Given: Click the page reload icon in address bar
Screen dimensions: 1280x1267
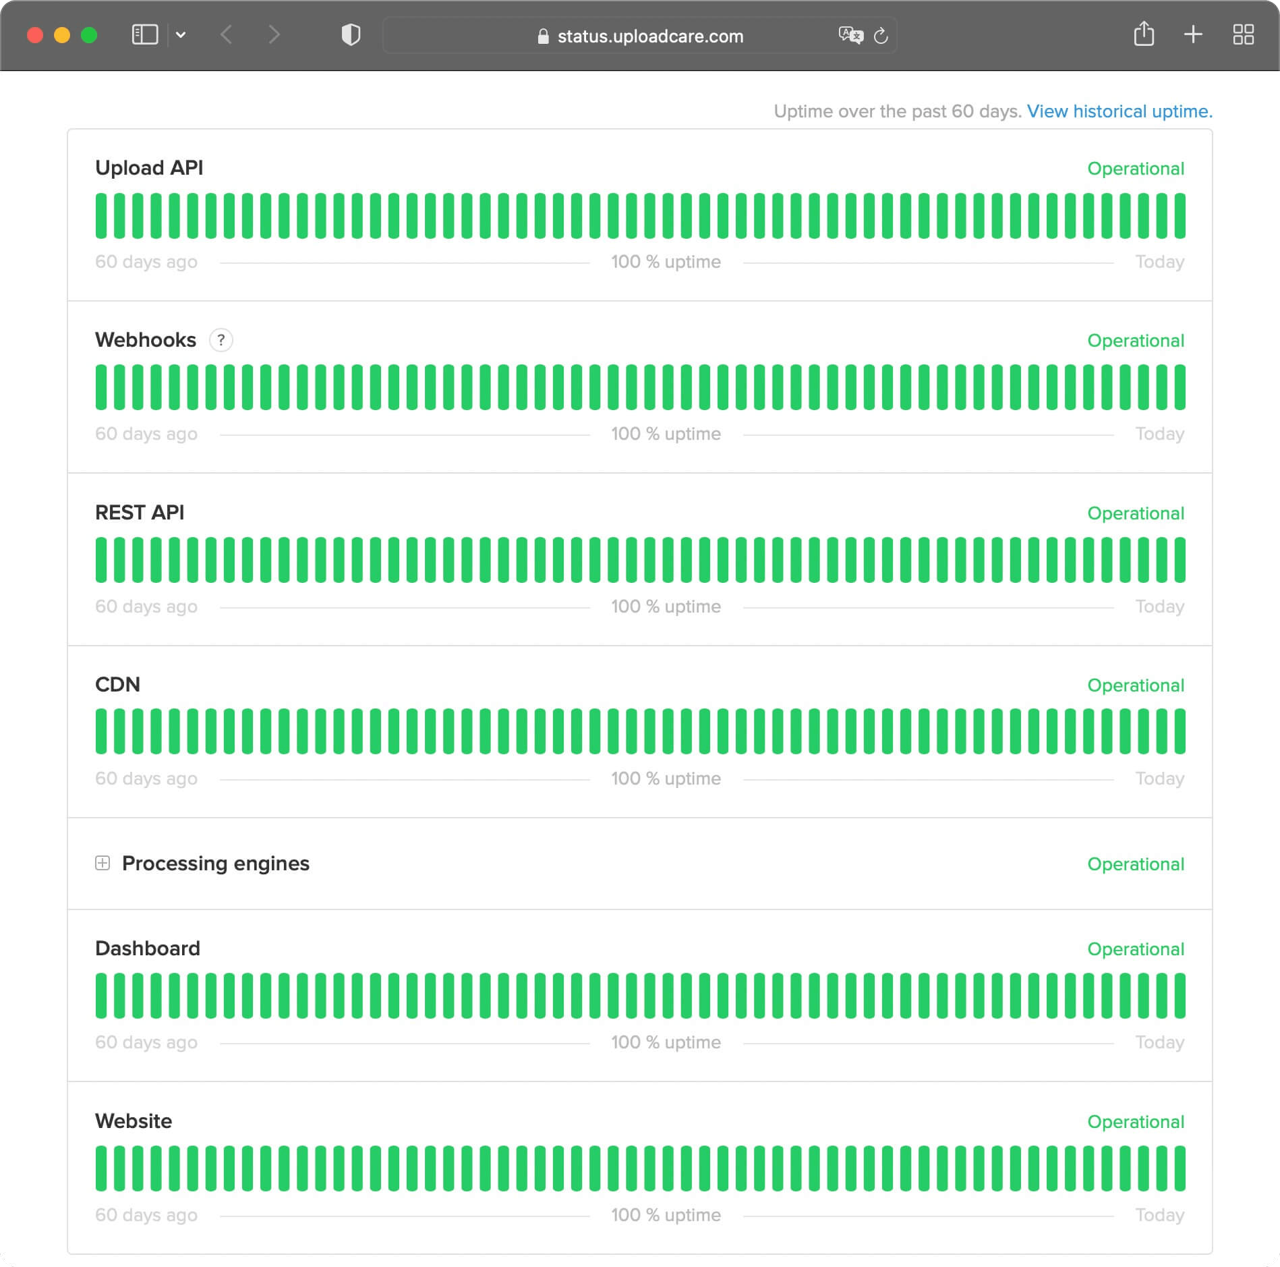Looking at the screenshot, I should (879, 36).
